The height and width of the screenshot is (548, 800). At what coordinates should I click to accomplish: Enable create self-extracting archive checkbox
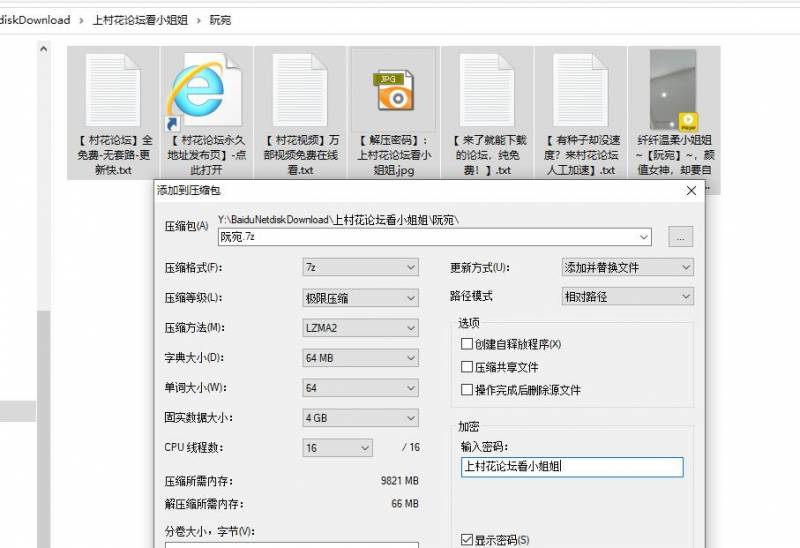click(467, 344)
